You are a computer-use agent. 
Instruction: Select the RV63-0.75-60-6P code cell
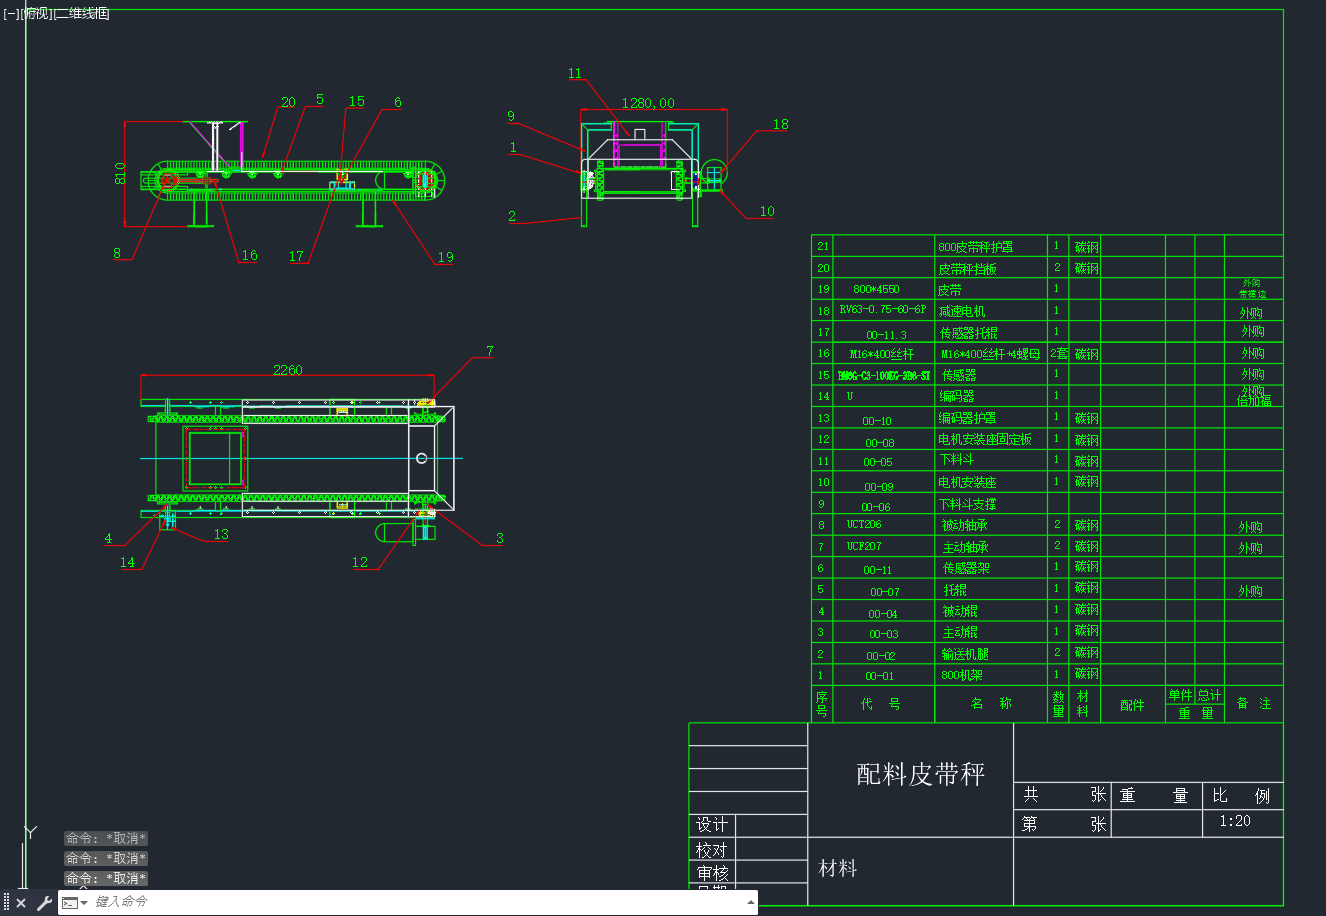(883, 310)
